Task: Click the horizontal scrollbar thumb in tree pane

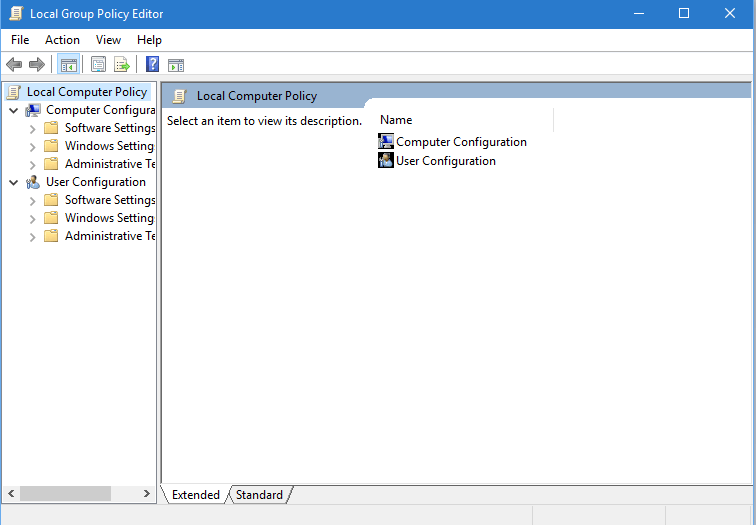Action: [65, 494]
